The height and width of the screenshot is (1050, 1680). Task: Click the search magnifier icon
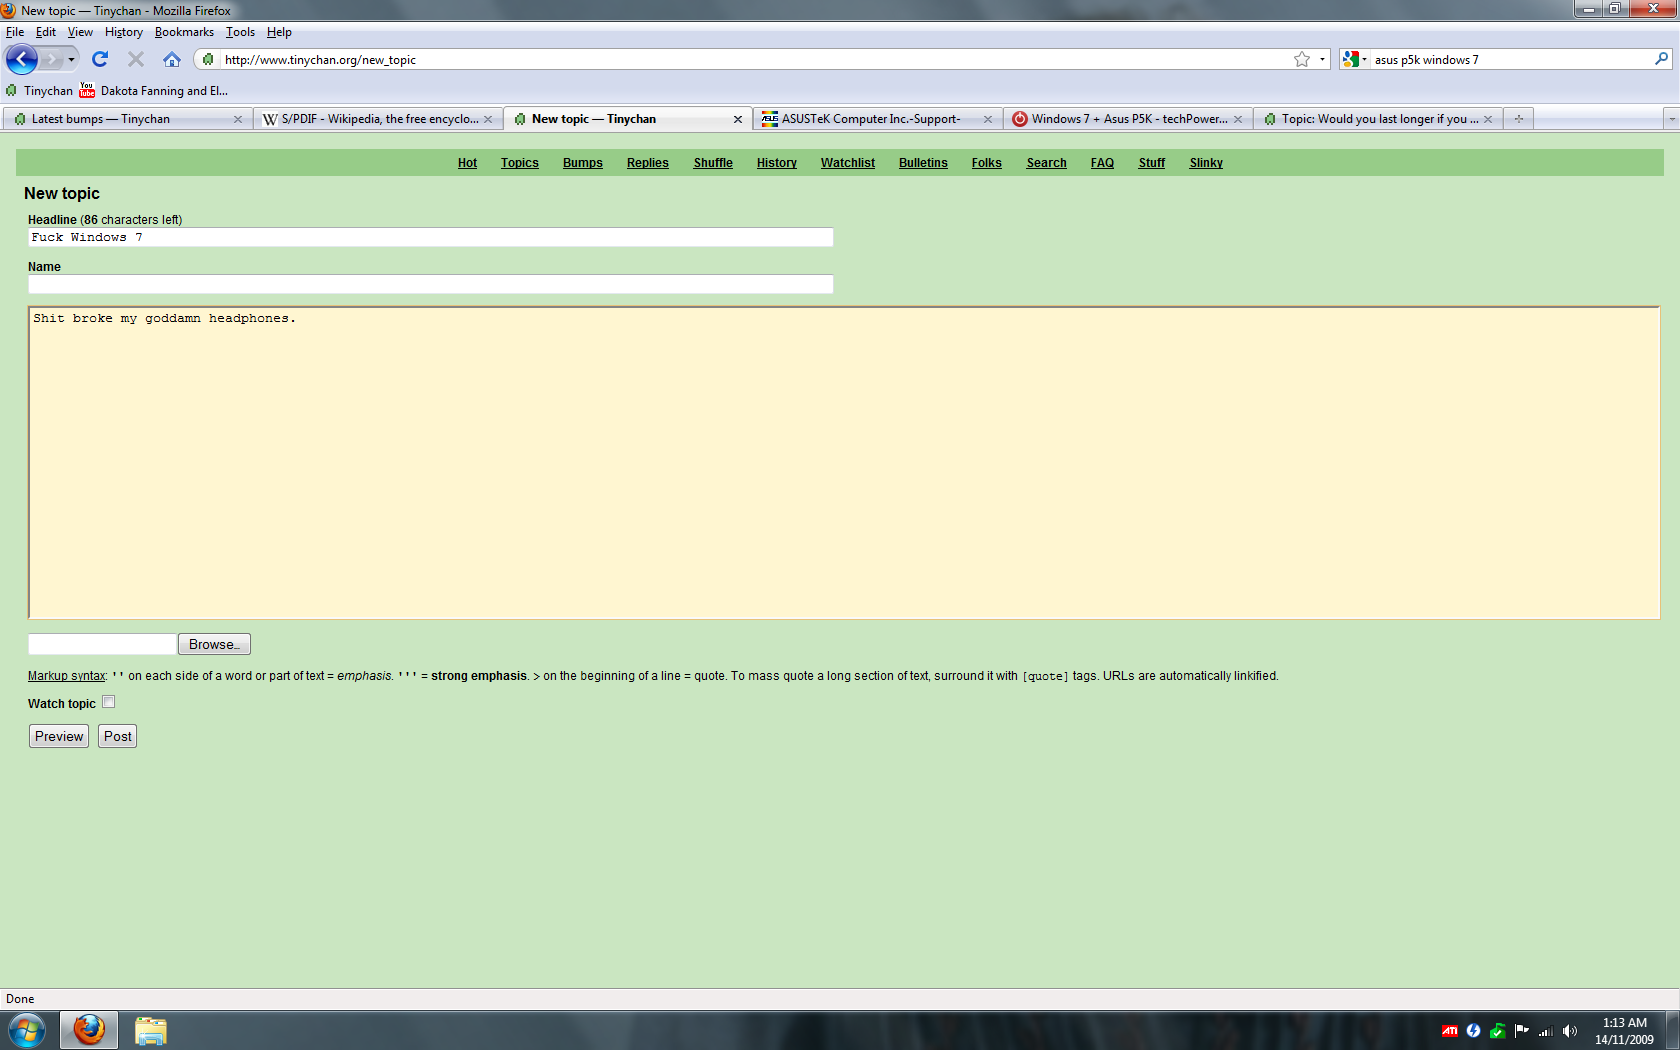[1661, 59]
